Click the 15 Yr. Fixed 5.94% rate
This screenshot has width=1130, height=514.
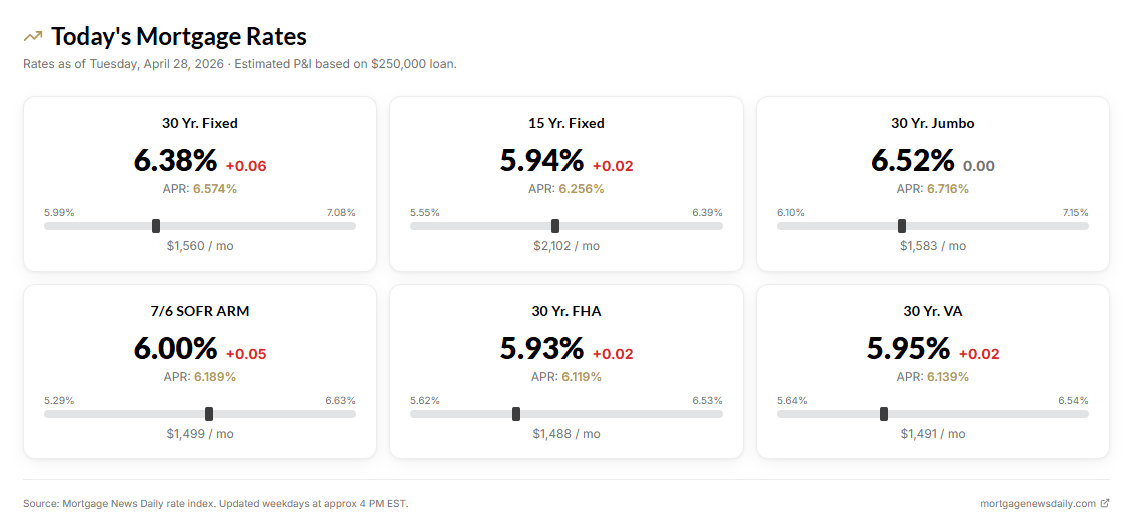542,160
